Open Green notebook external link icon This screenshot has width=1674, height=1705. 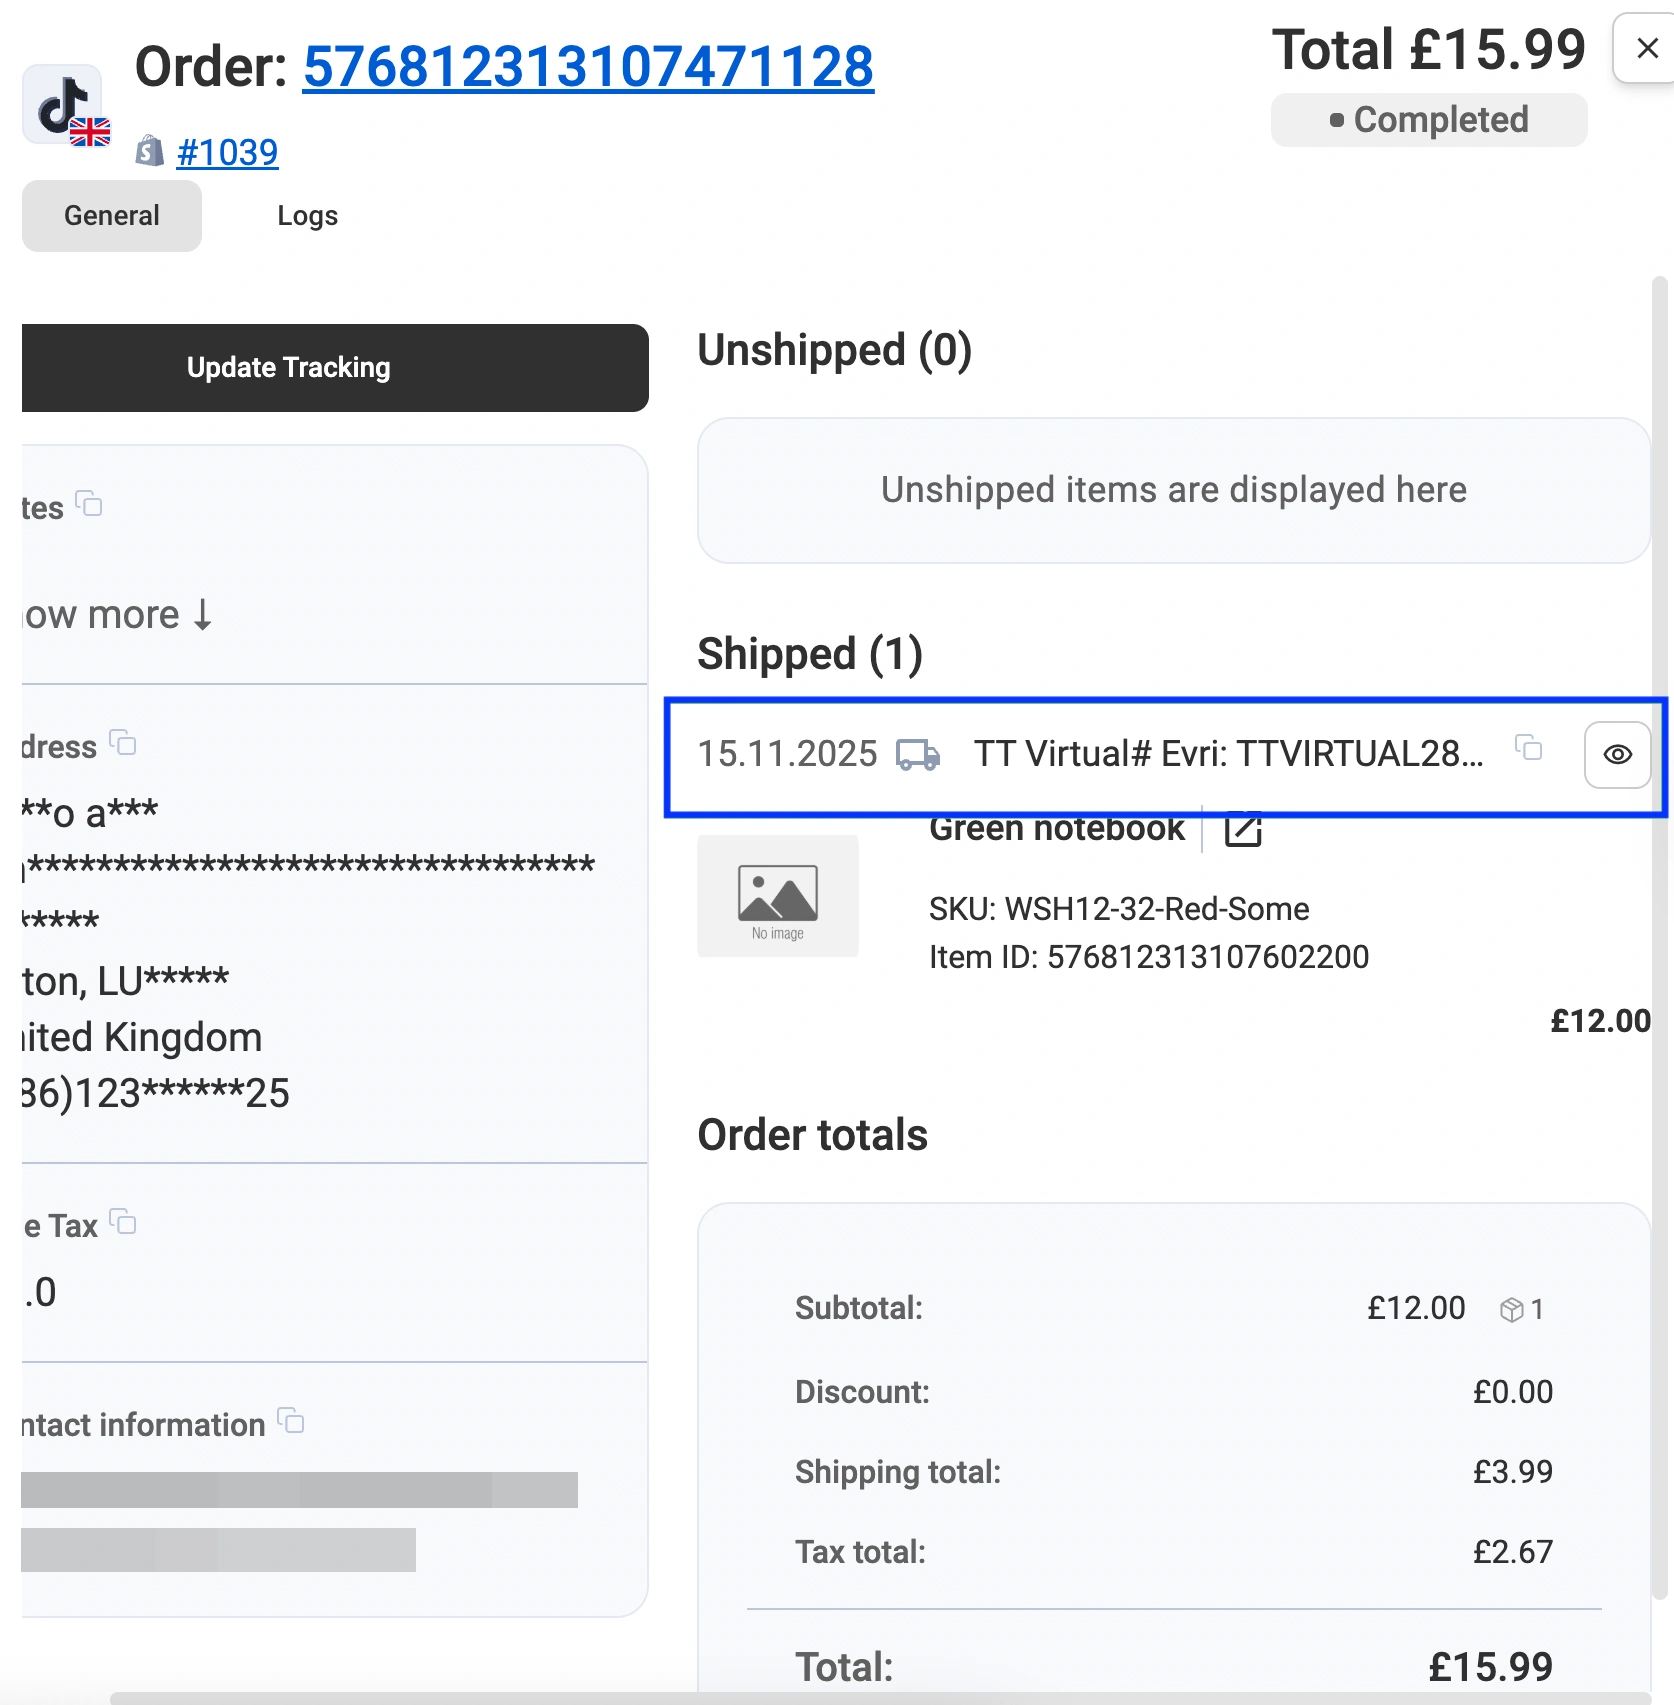[x=1243, y=828]
